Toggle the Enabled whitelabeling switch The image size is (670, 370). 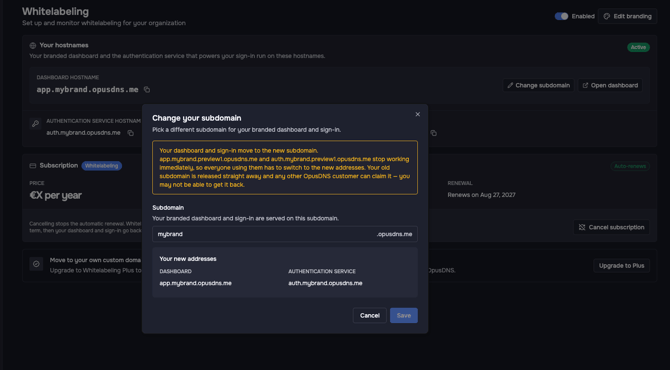(561, 16)
